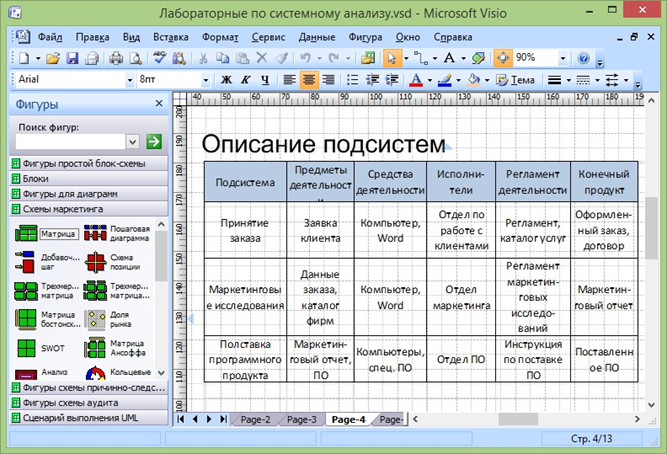This screenshot has width=667, height=454.
Task: Apply line color pen swatch
Action: point(445,80)
